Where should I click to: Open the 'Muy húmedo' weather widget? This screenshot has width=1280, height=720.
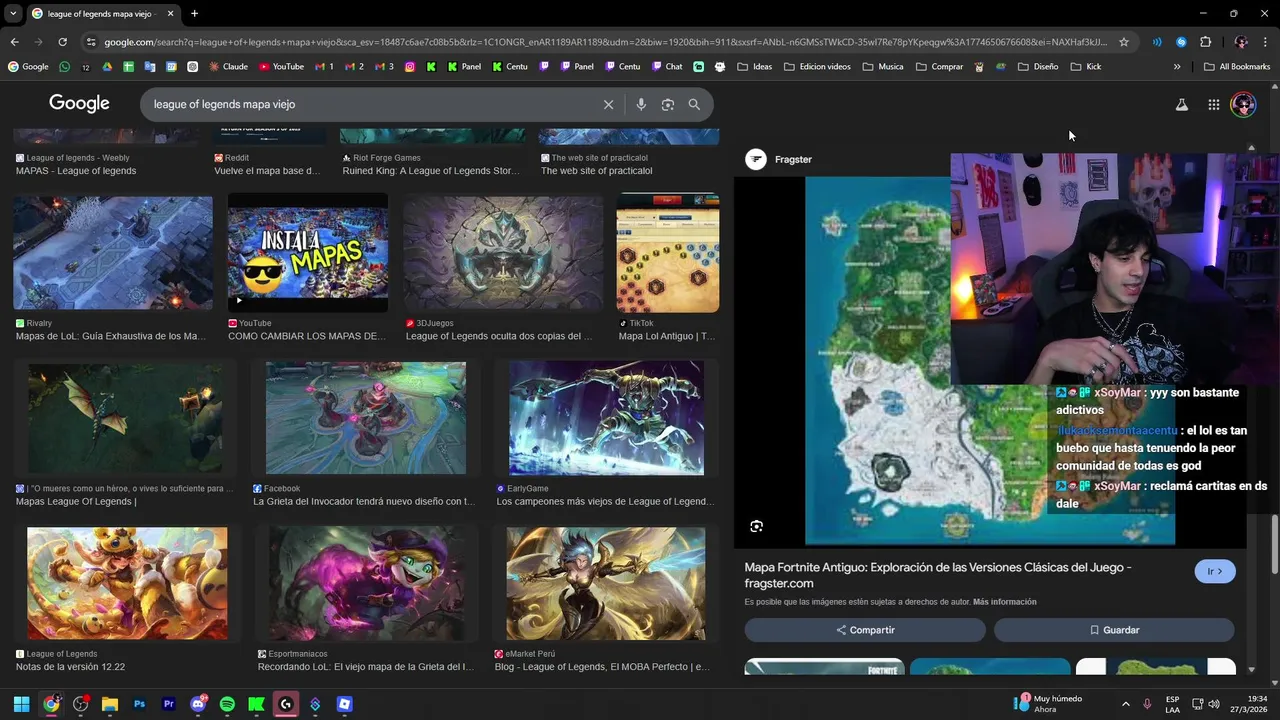[1050, 704]
